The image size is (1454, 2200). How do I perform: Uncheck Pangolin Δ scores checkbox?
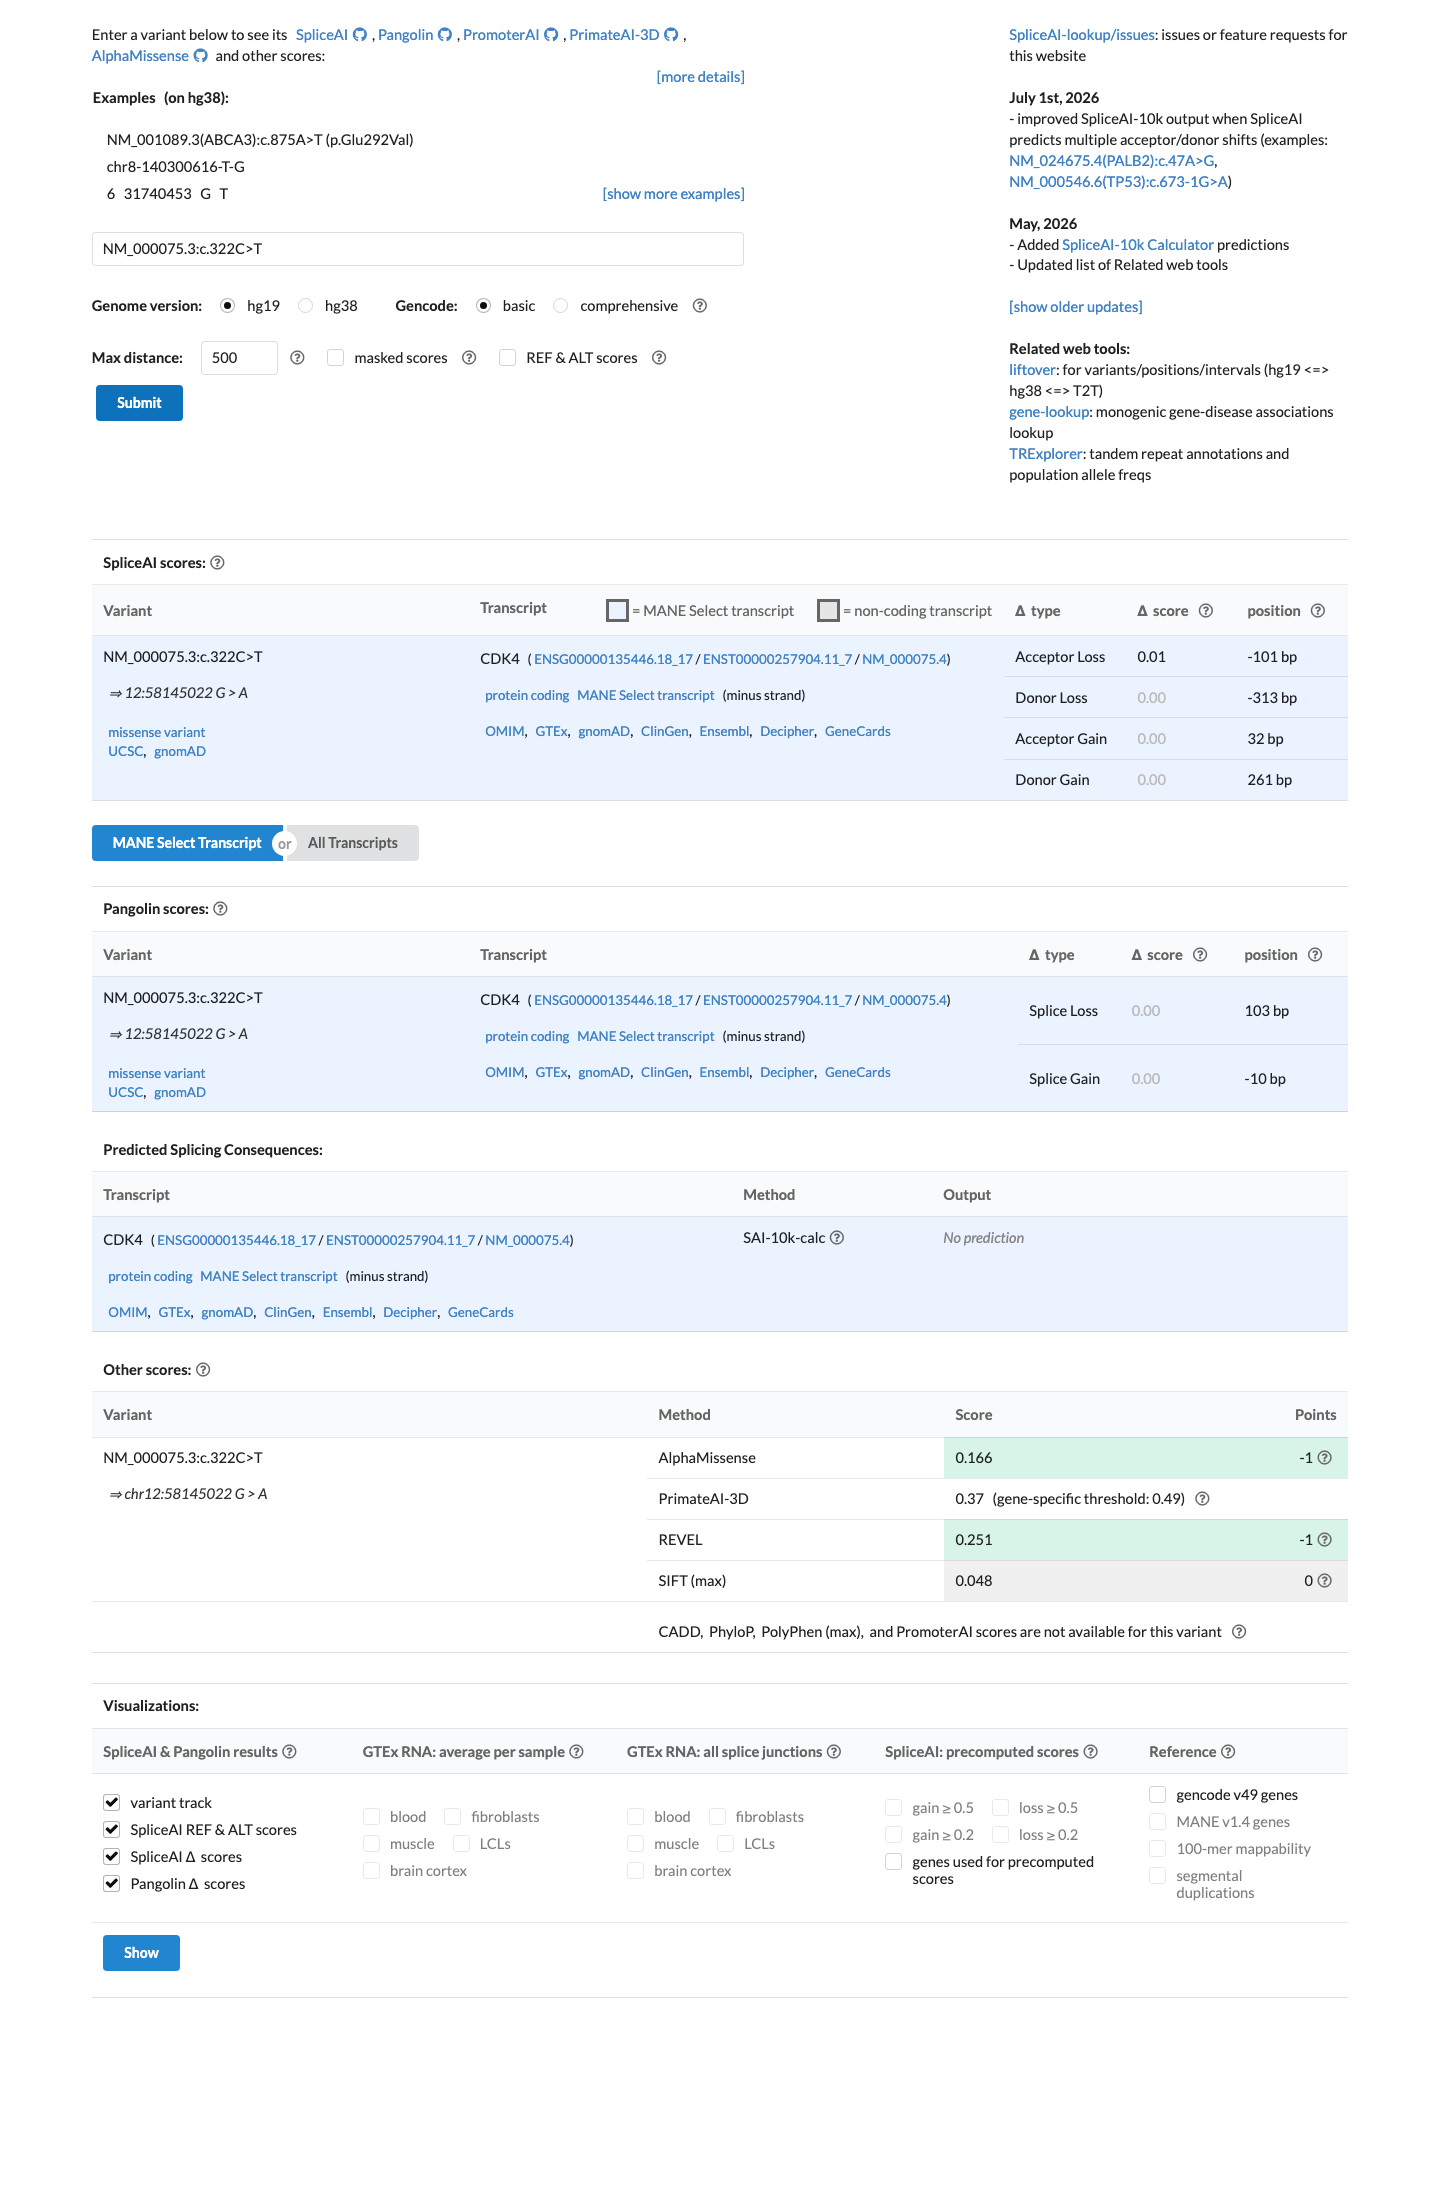[112, 1883]
